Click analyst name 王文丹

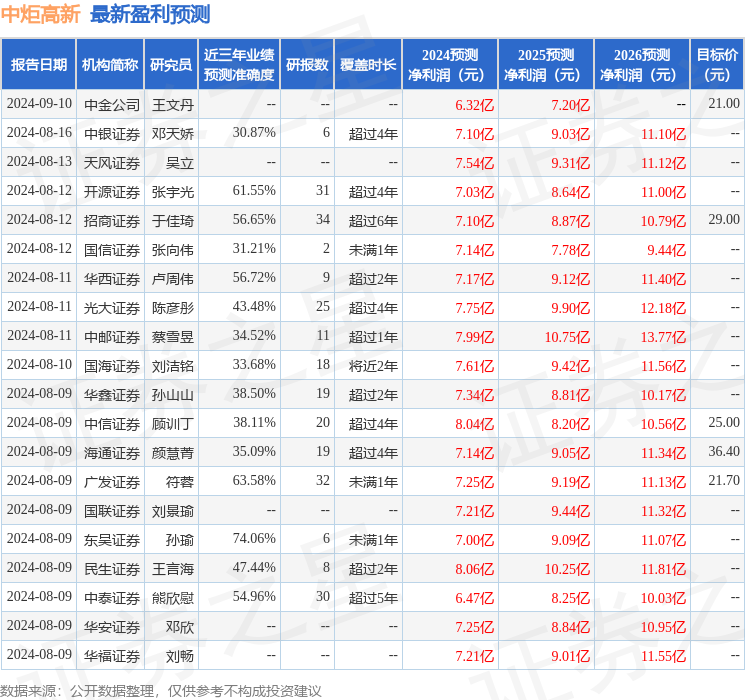click(173, 105)
